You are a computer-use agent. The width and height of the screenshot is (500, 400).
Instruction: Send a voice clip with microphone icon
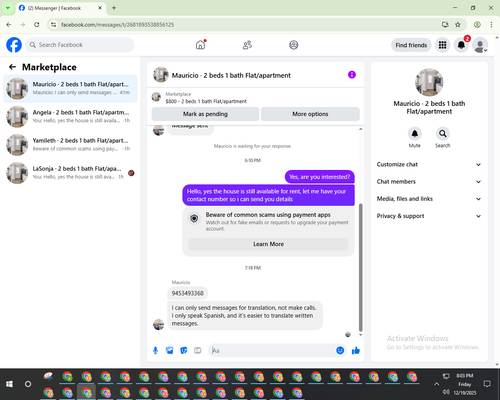click(155, 350)
